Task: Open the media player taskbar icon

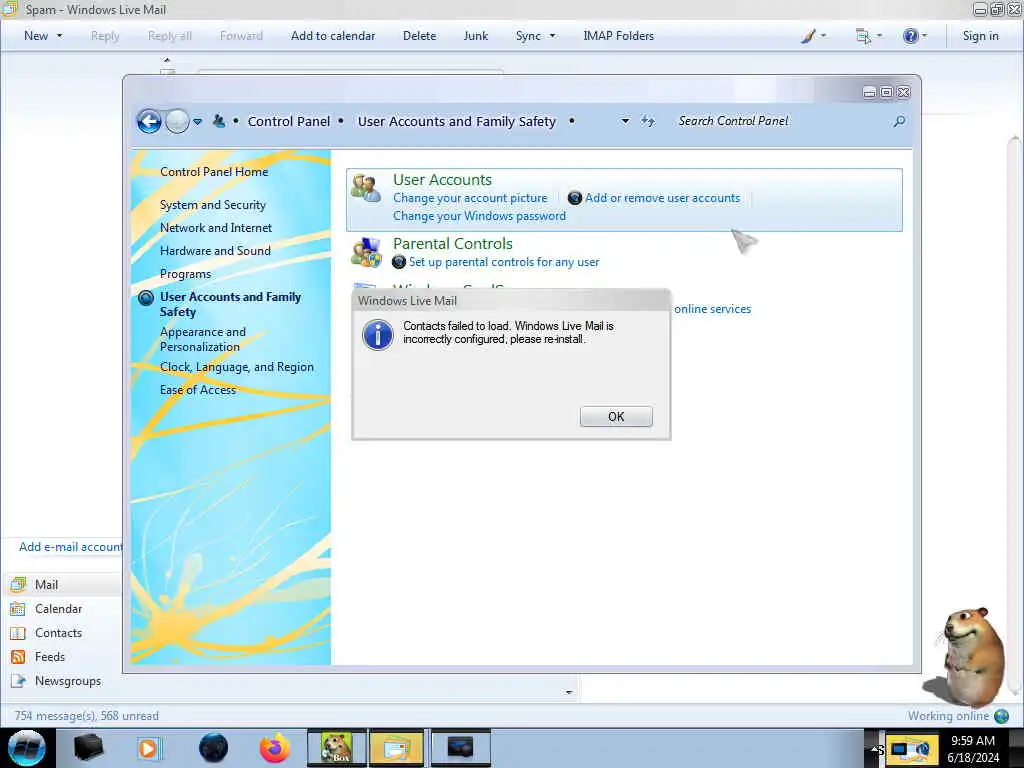Action: (149, 748)
